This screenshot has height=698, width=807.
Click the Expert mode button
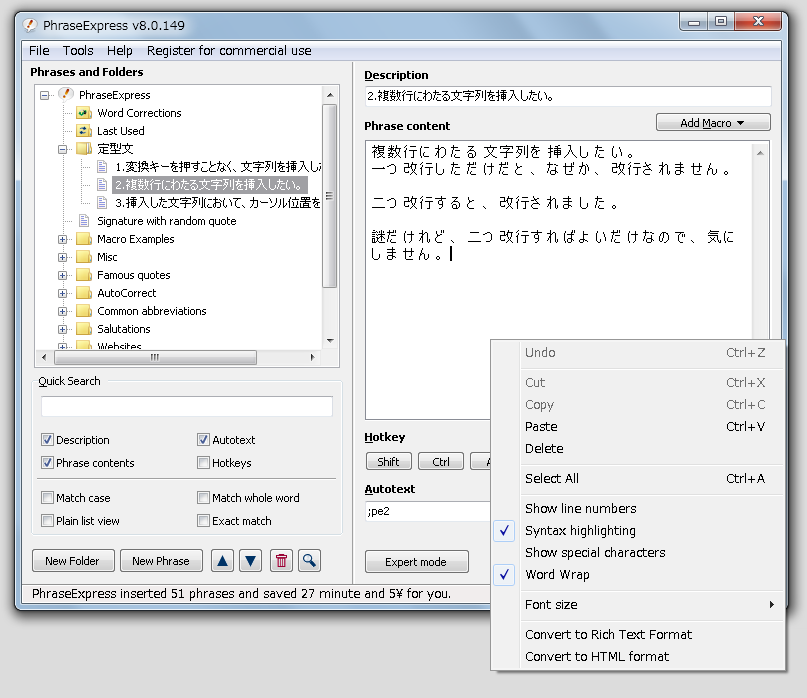click(416, 562)
